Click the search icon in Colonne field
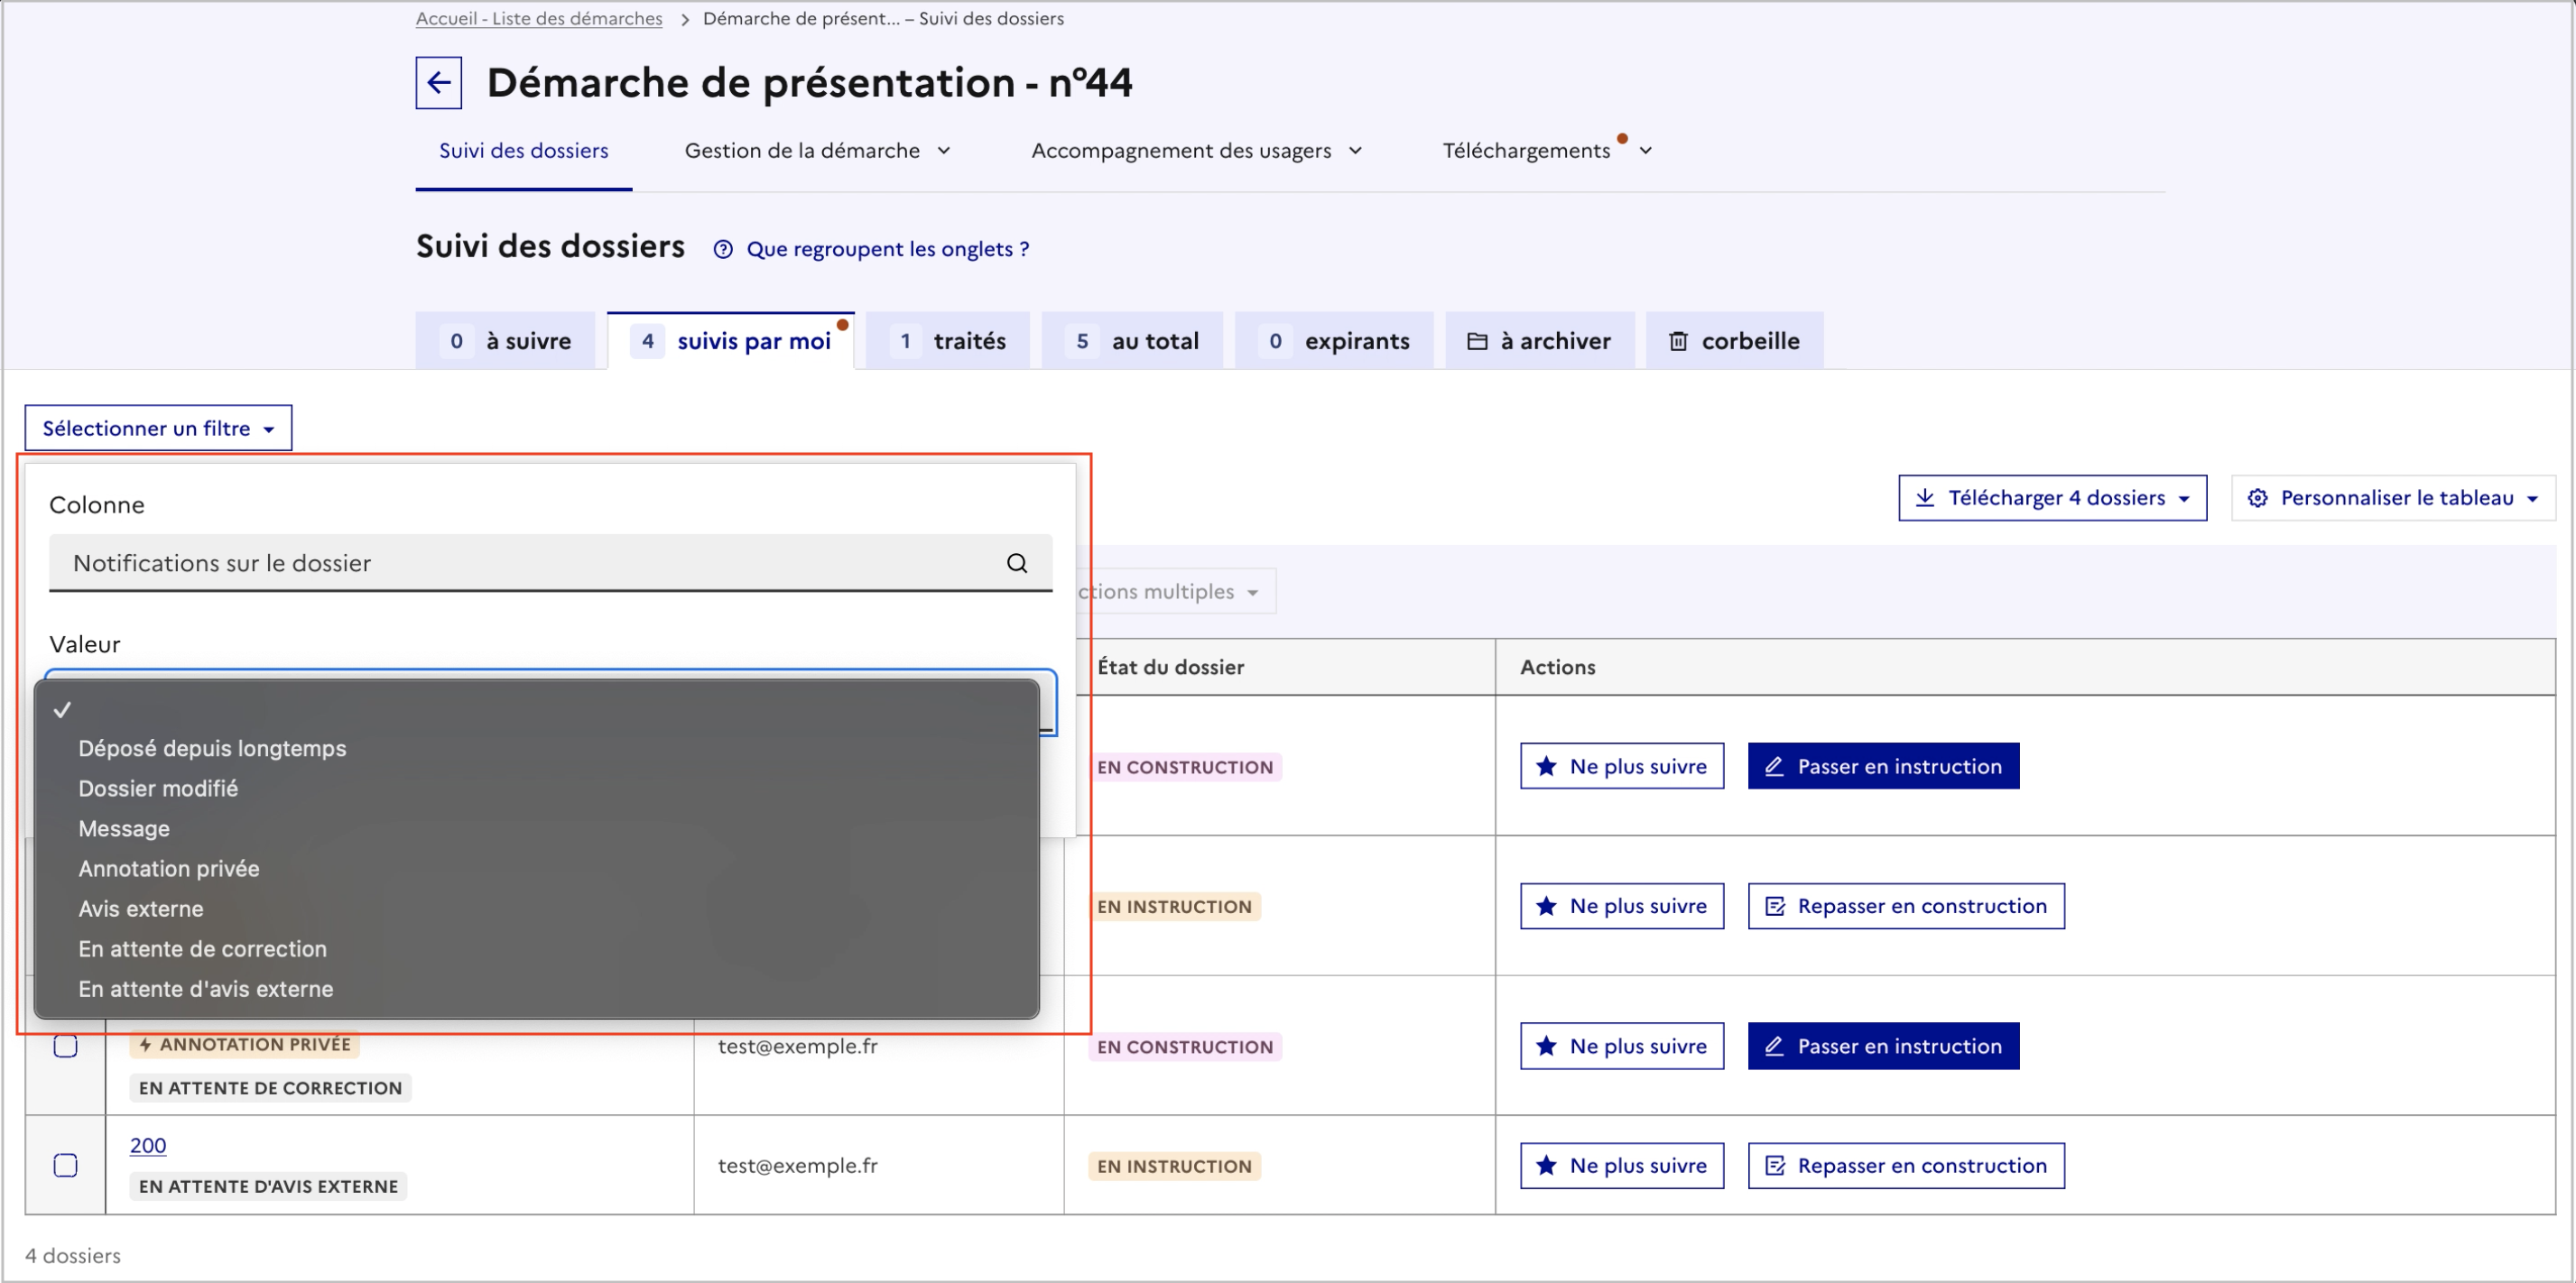The width and height of the screenshot is (2576, 1283). click(x=1016, y=563)
